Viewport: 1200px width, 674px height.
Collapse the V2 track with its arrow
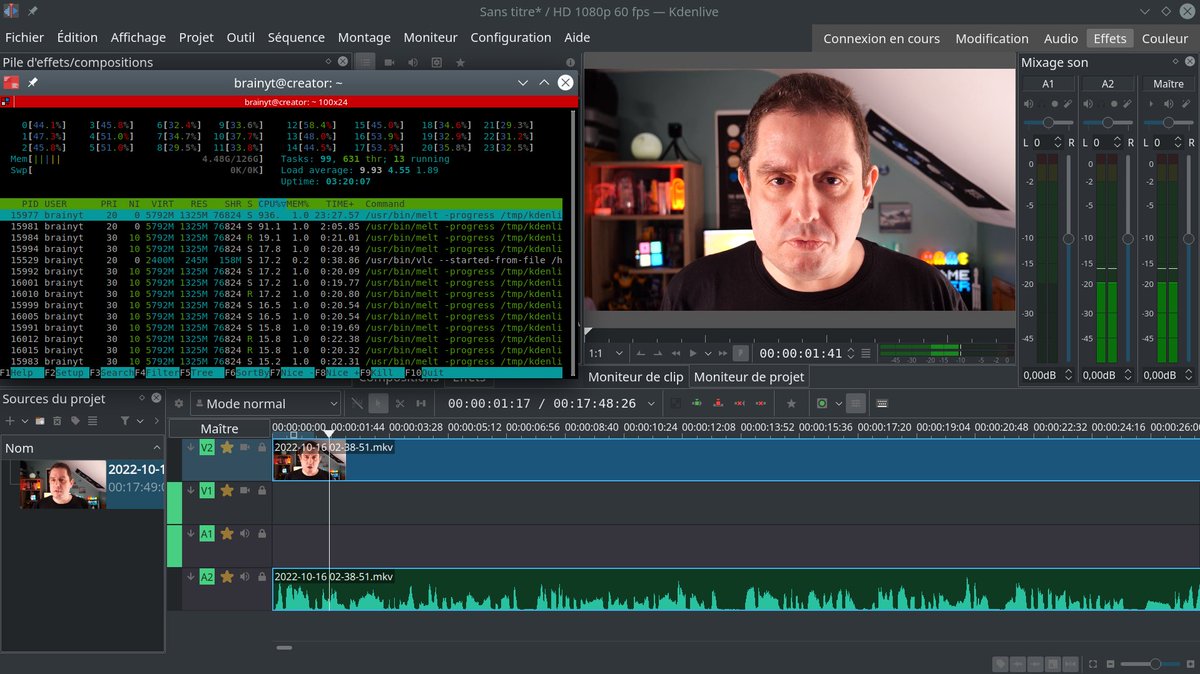191,447
